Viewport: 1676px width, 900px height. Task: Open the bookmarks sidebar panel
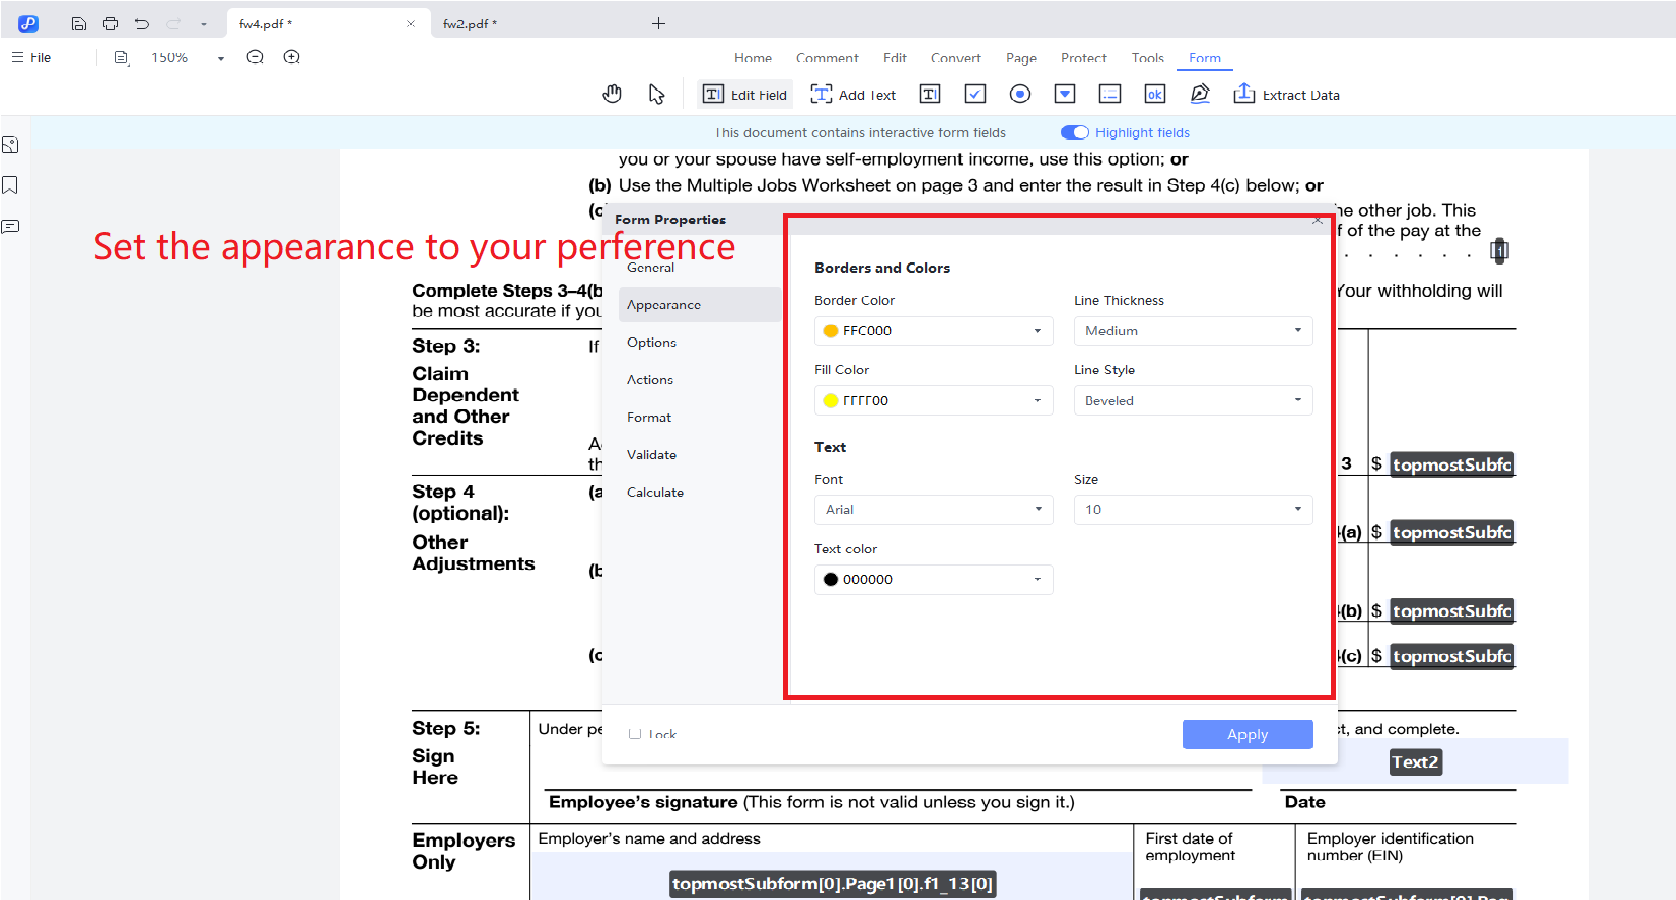[11, 185]
